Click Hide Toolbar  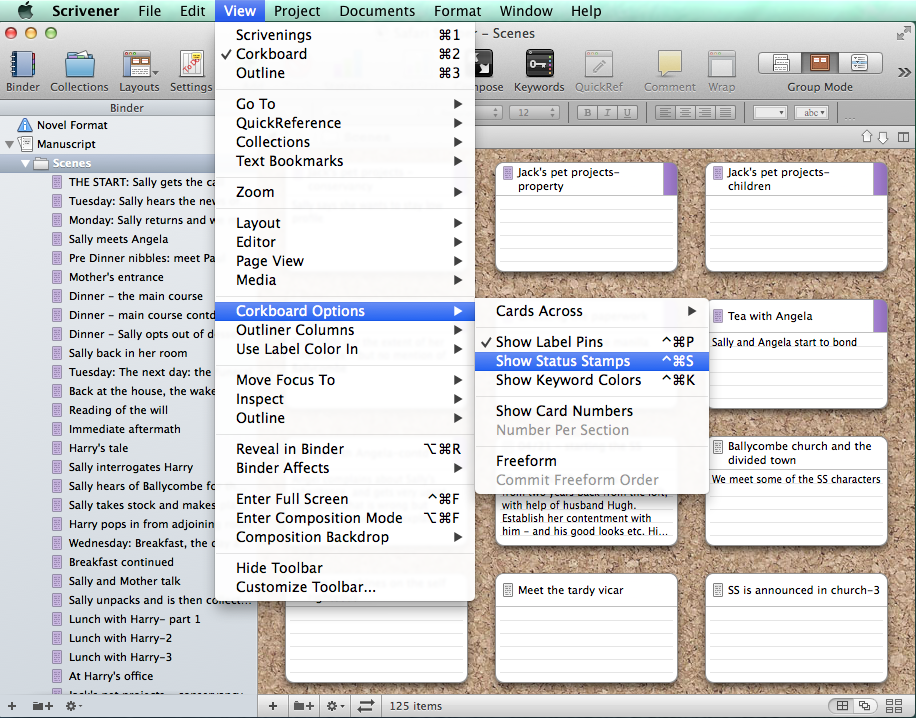[x=345, y=568]
